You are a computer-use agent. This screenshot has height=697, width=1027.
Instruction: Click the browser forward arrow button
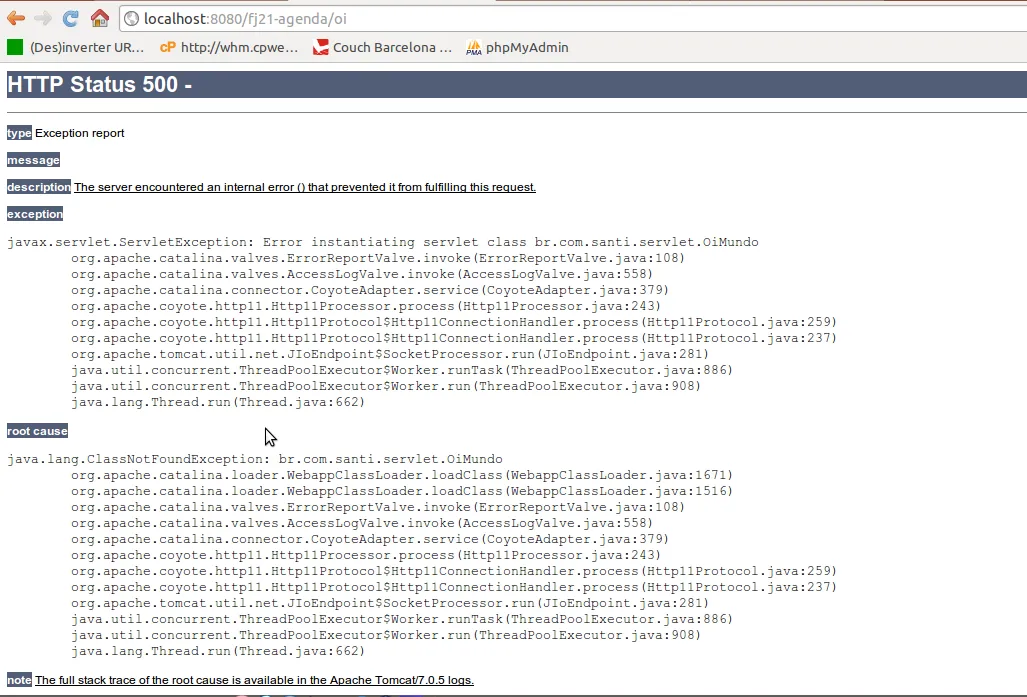click(x=43, y=18)
